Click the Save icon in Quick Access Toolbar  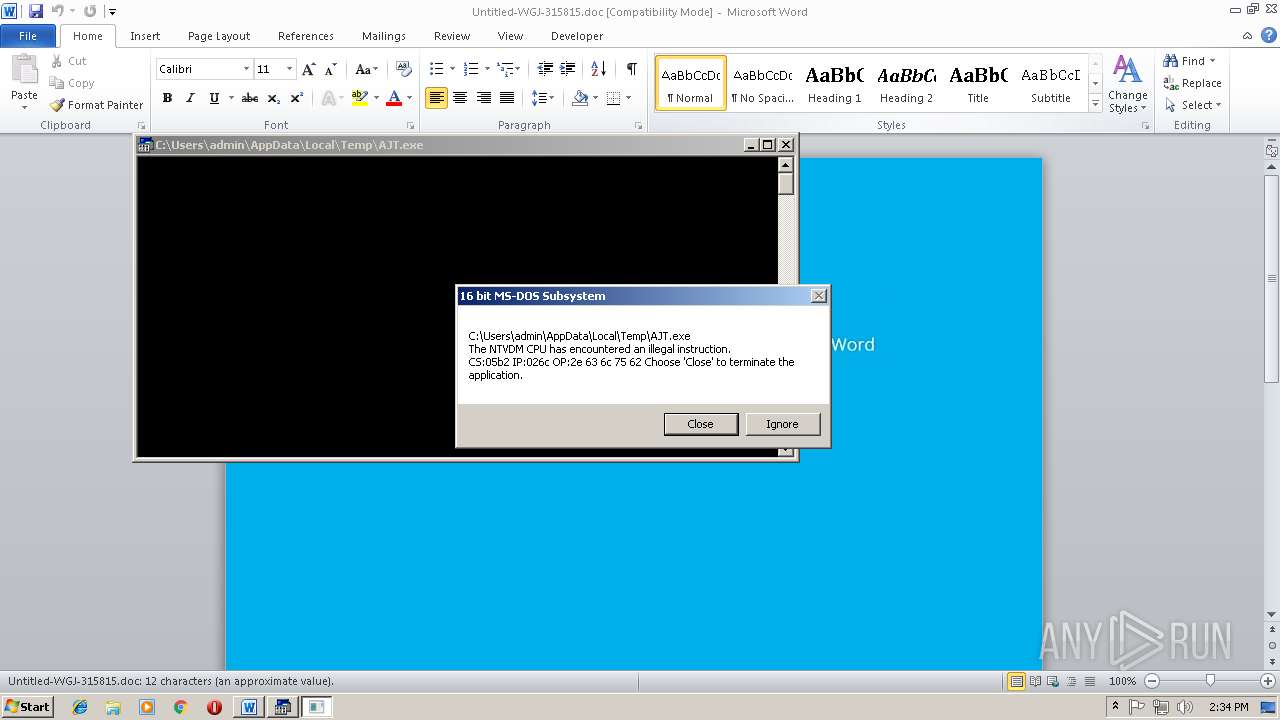[36, 11]
